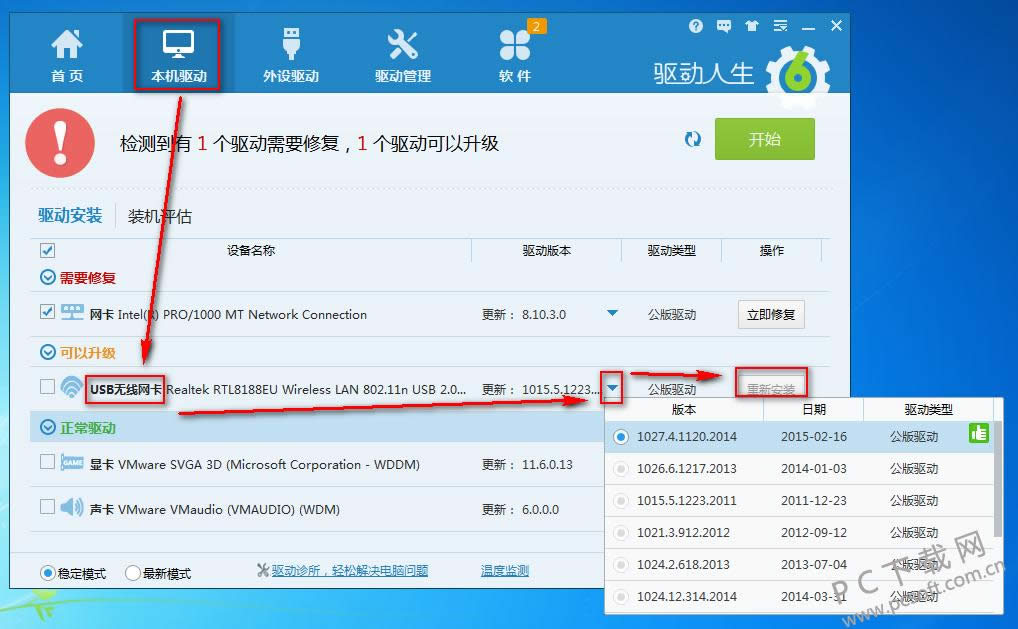Click the 软件 clover icon

tap(515, 45)
